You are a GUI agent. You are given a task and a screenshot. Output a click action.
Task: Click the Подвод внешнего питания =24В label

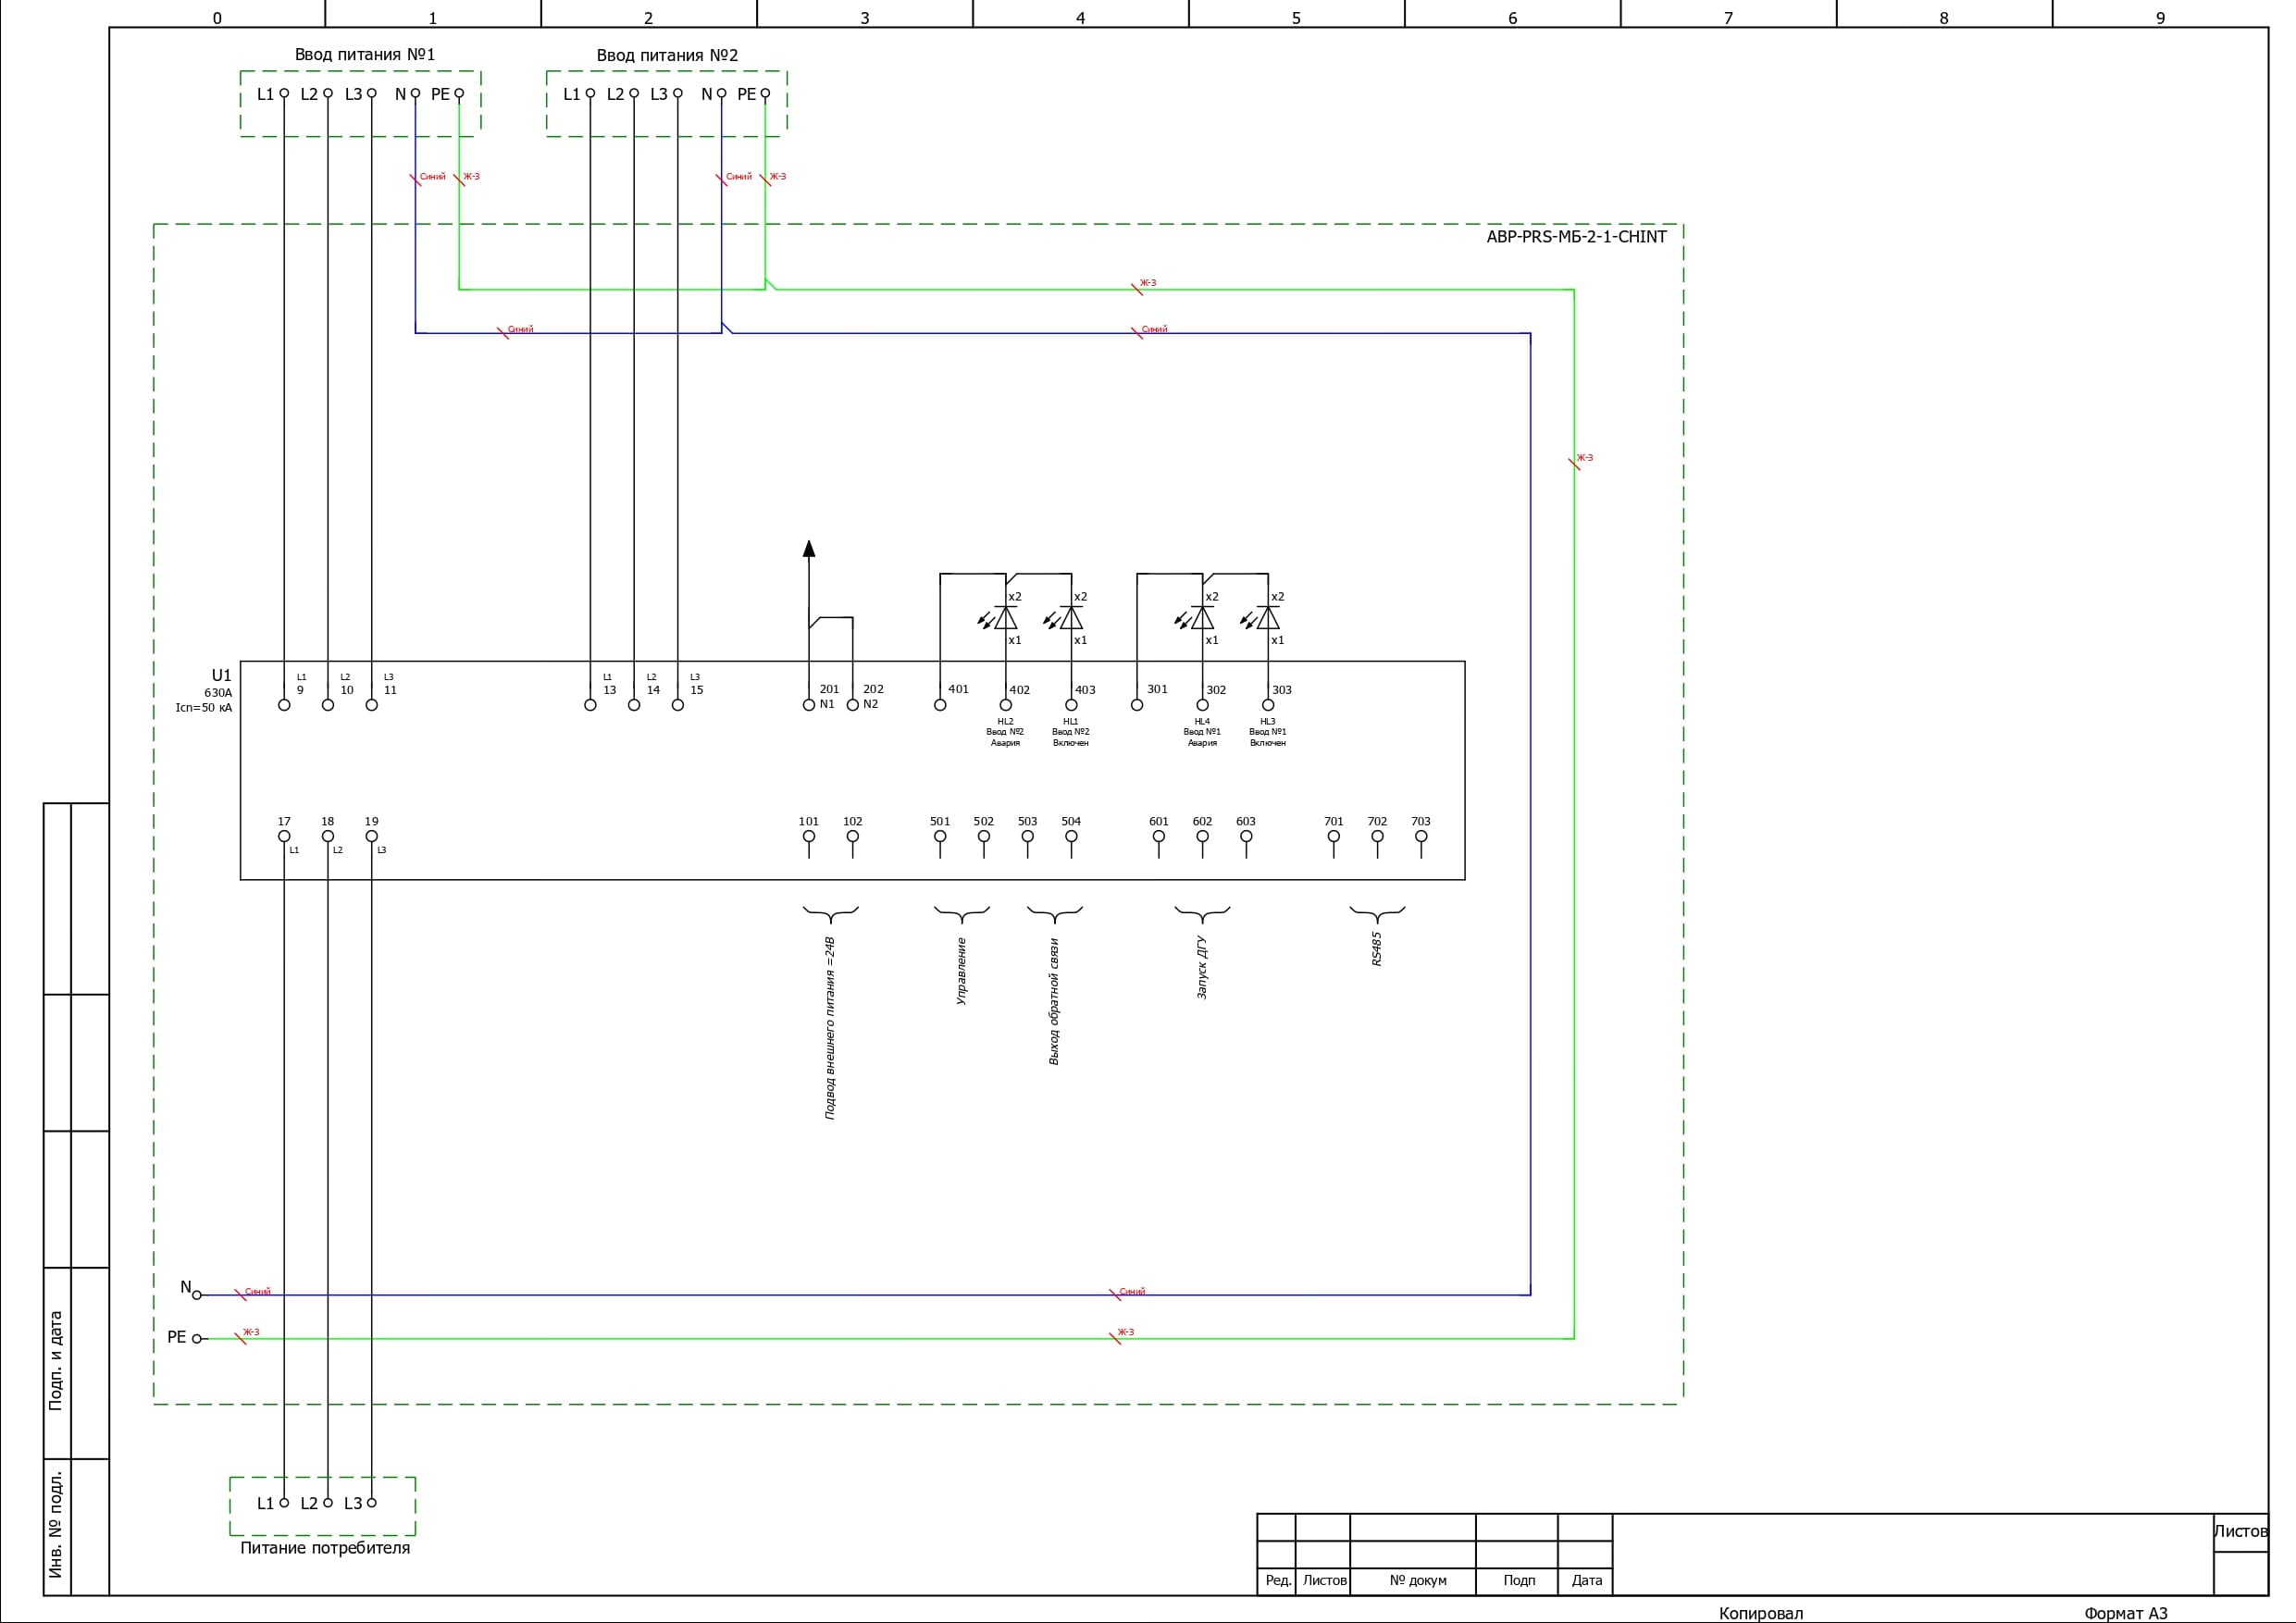click(x=830, y=1027)
